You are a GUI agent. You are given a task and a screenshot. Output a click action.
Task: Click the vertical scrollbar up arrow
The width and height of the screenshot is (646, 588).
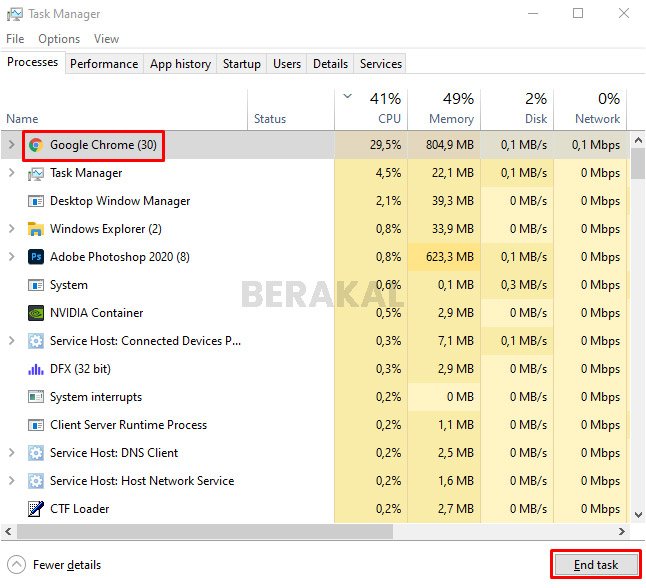(638, 140)
